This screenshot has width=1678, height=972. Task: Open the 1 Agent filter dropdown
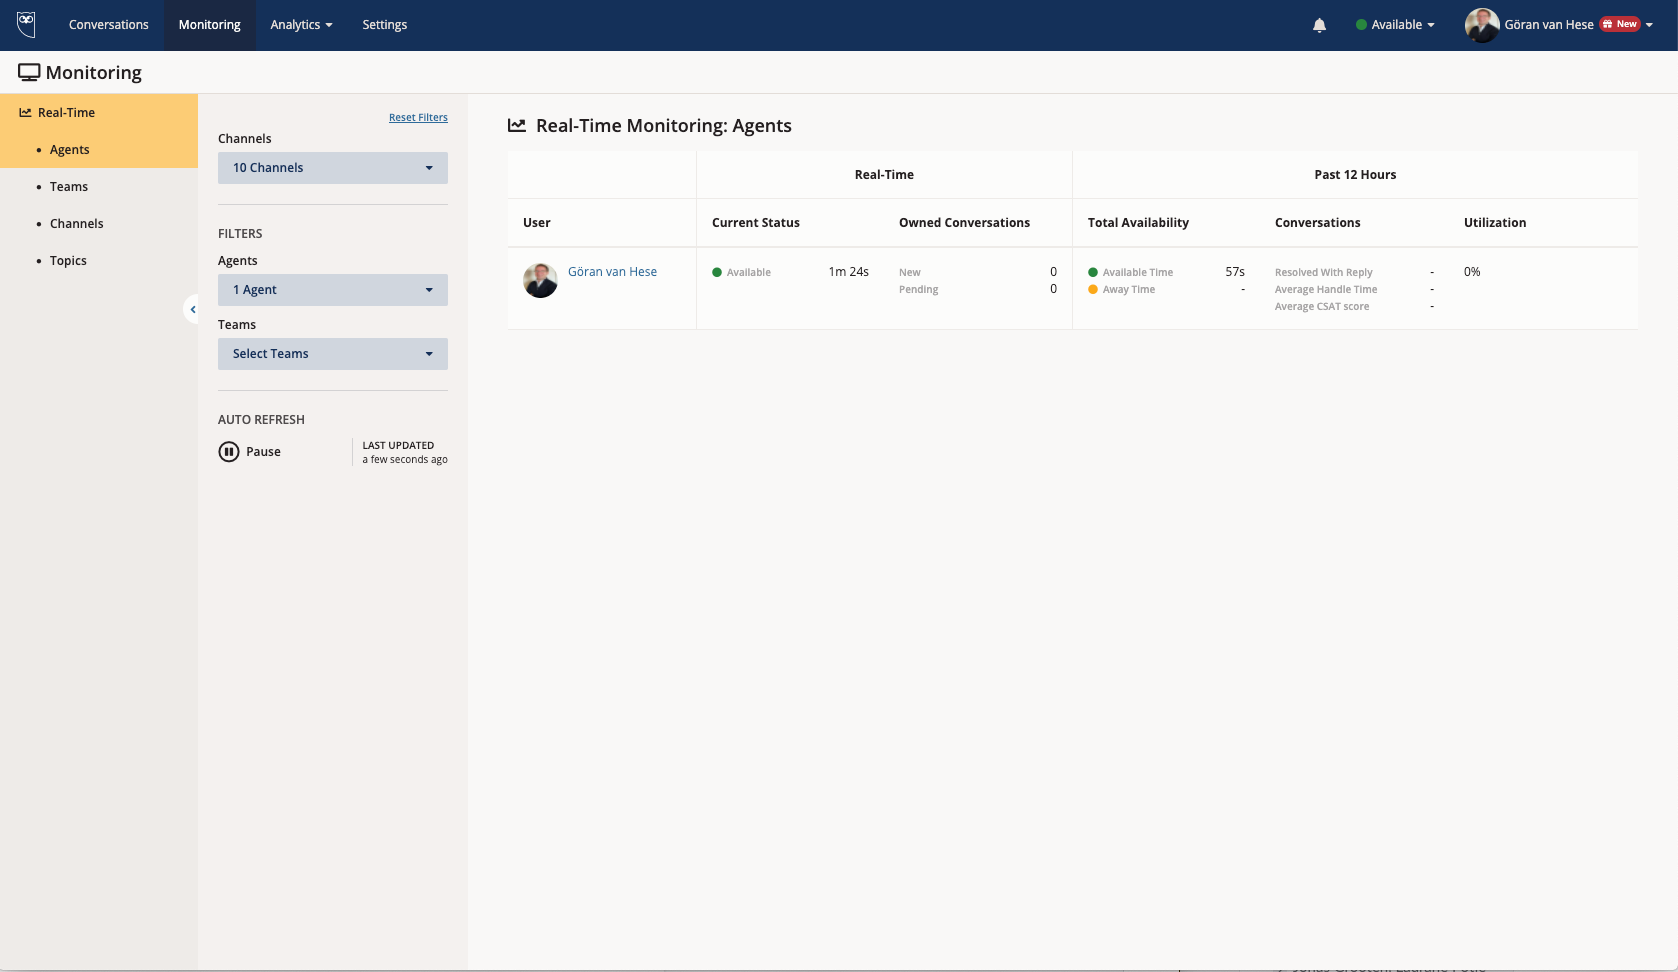(x=332, y=290)
